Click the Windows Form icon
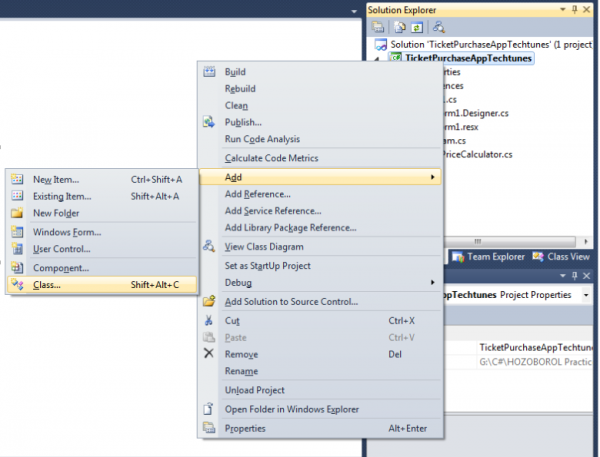Screen dimensions: 600x457 click(17, 232)
